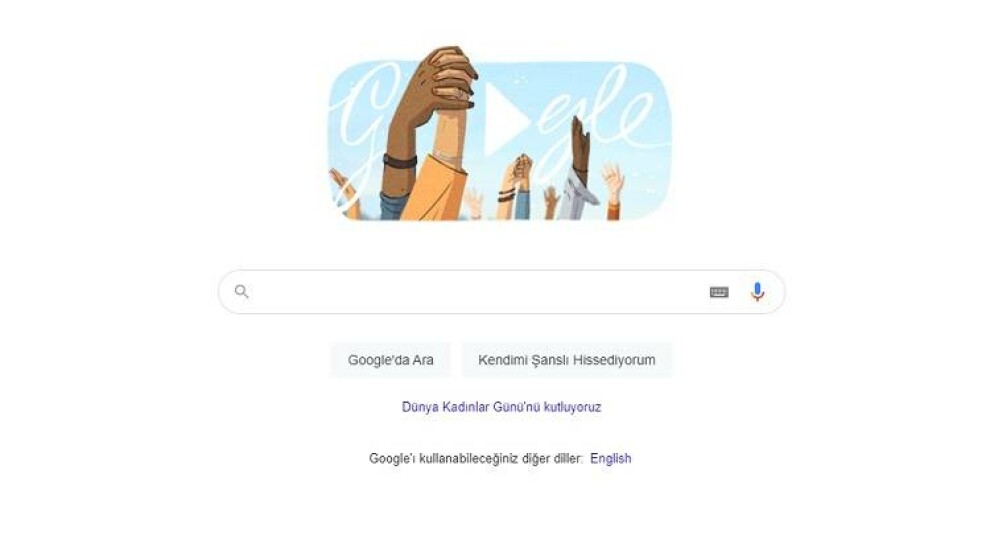Click the magnifier search icon

point(242,291)
